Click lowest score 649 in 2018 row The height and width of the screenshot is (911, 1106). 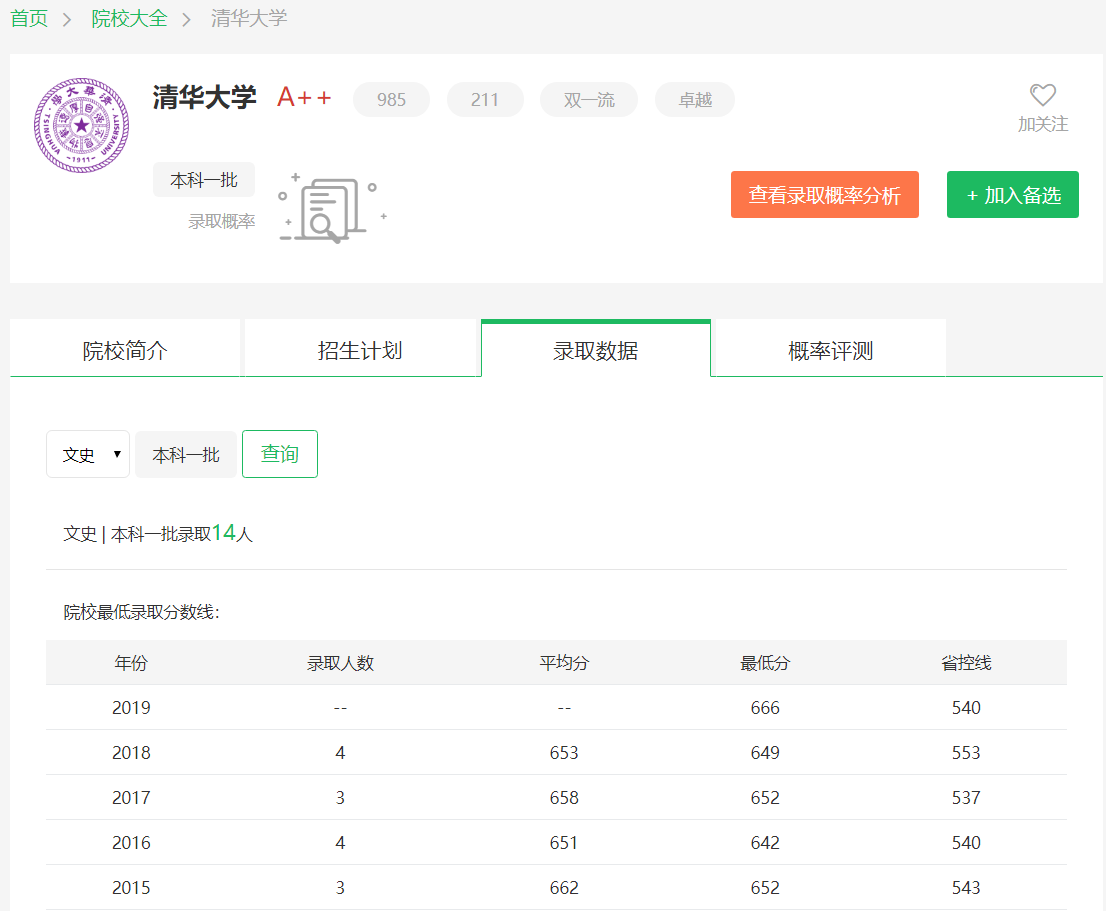tap(765, 752)
